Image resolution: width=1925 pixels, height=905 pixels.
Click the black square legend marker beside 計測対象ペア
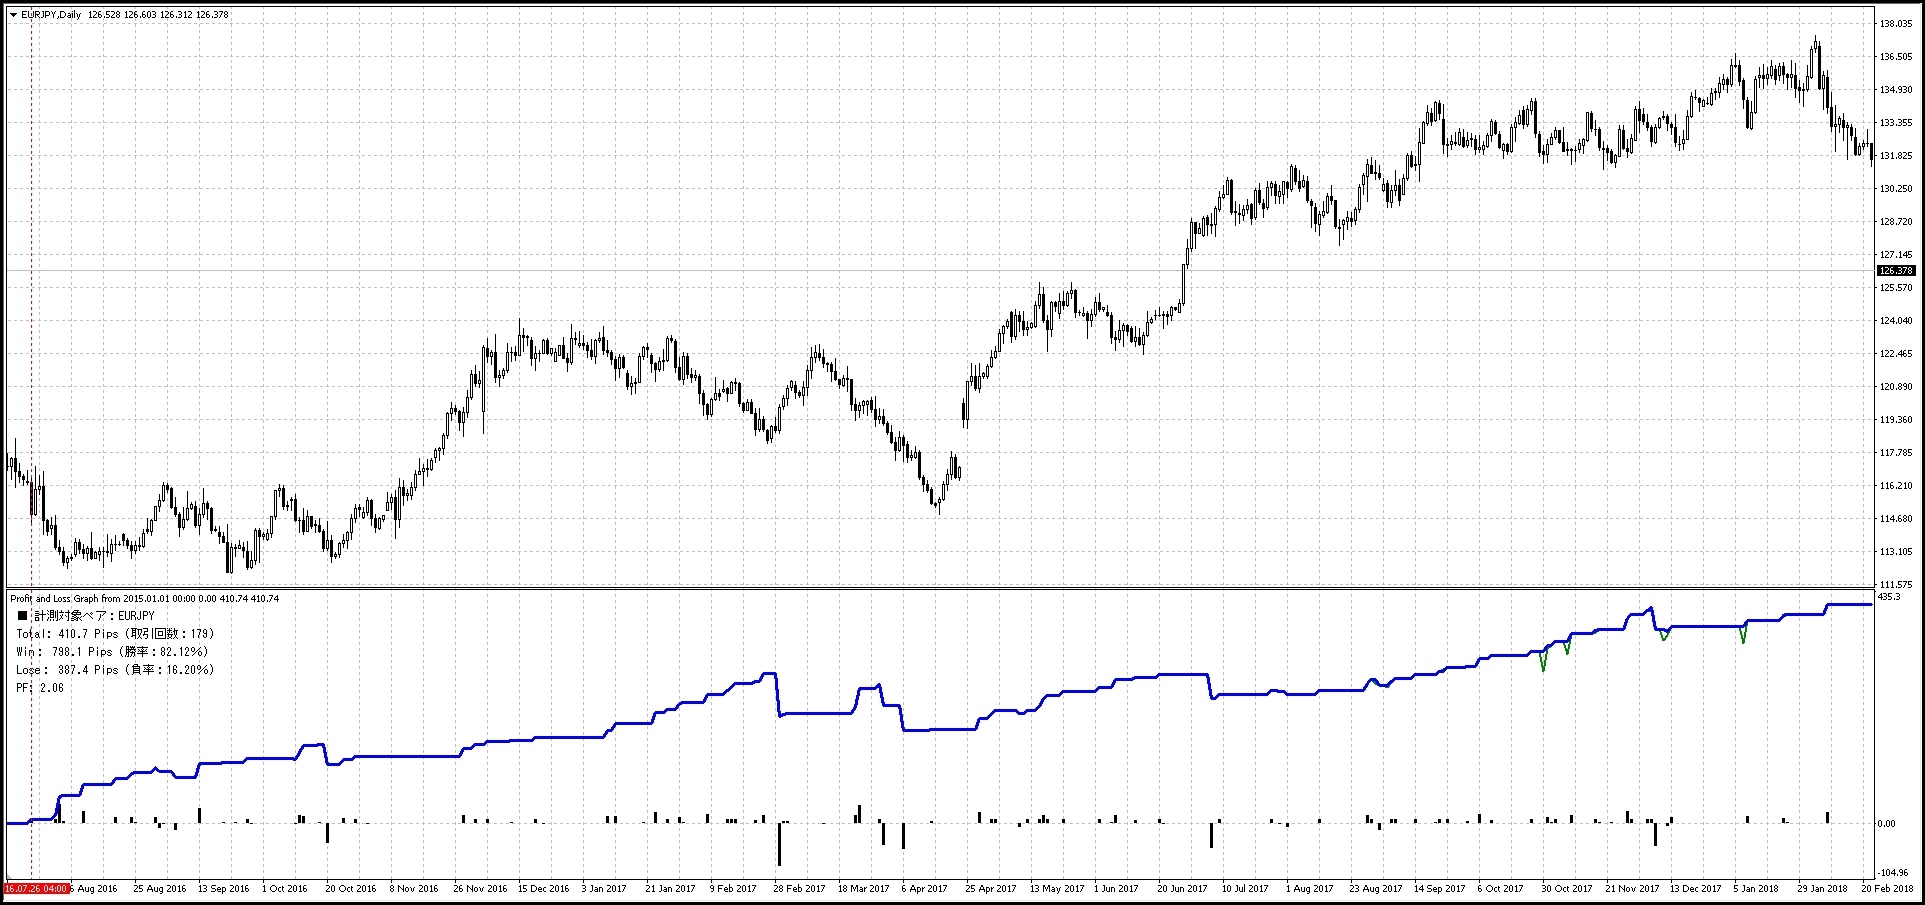[x=22, y=615]
